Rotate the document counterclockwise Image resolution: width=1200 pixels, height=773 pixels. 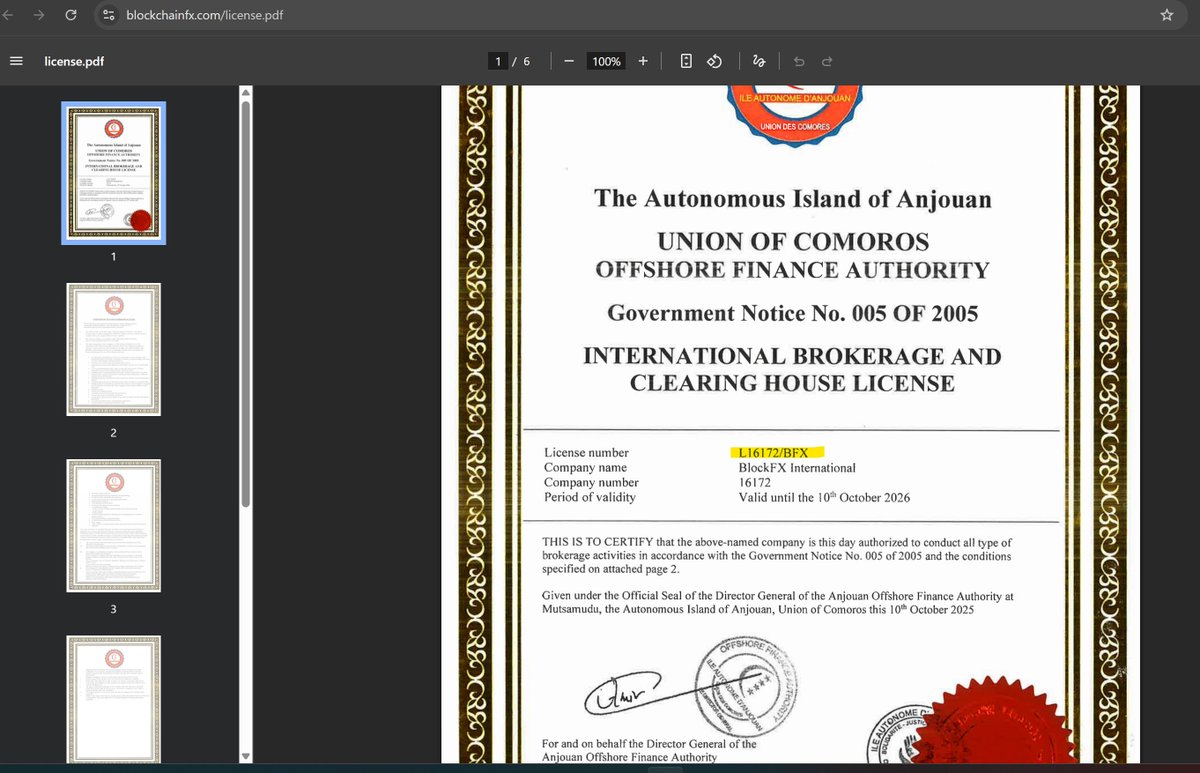point(715,61)
